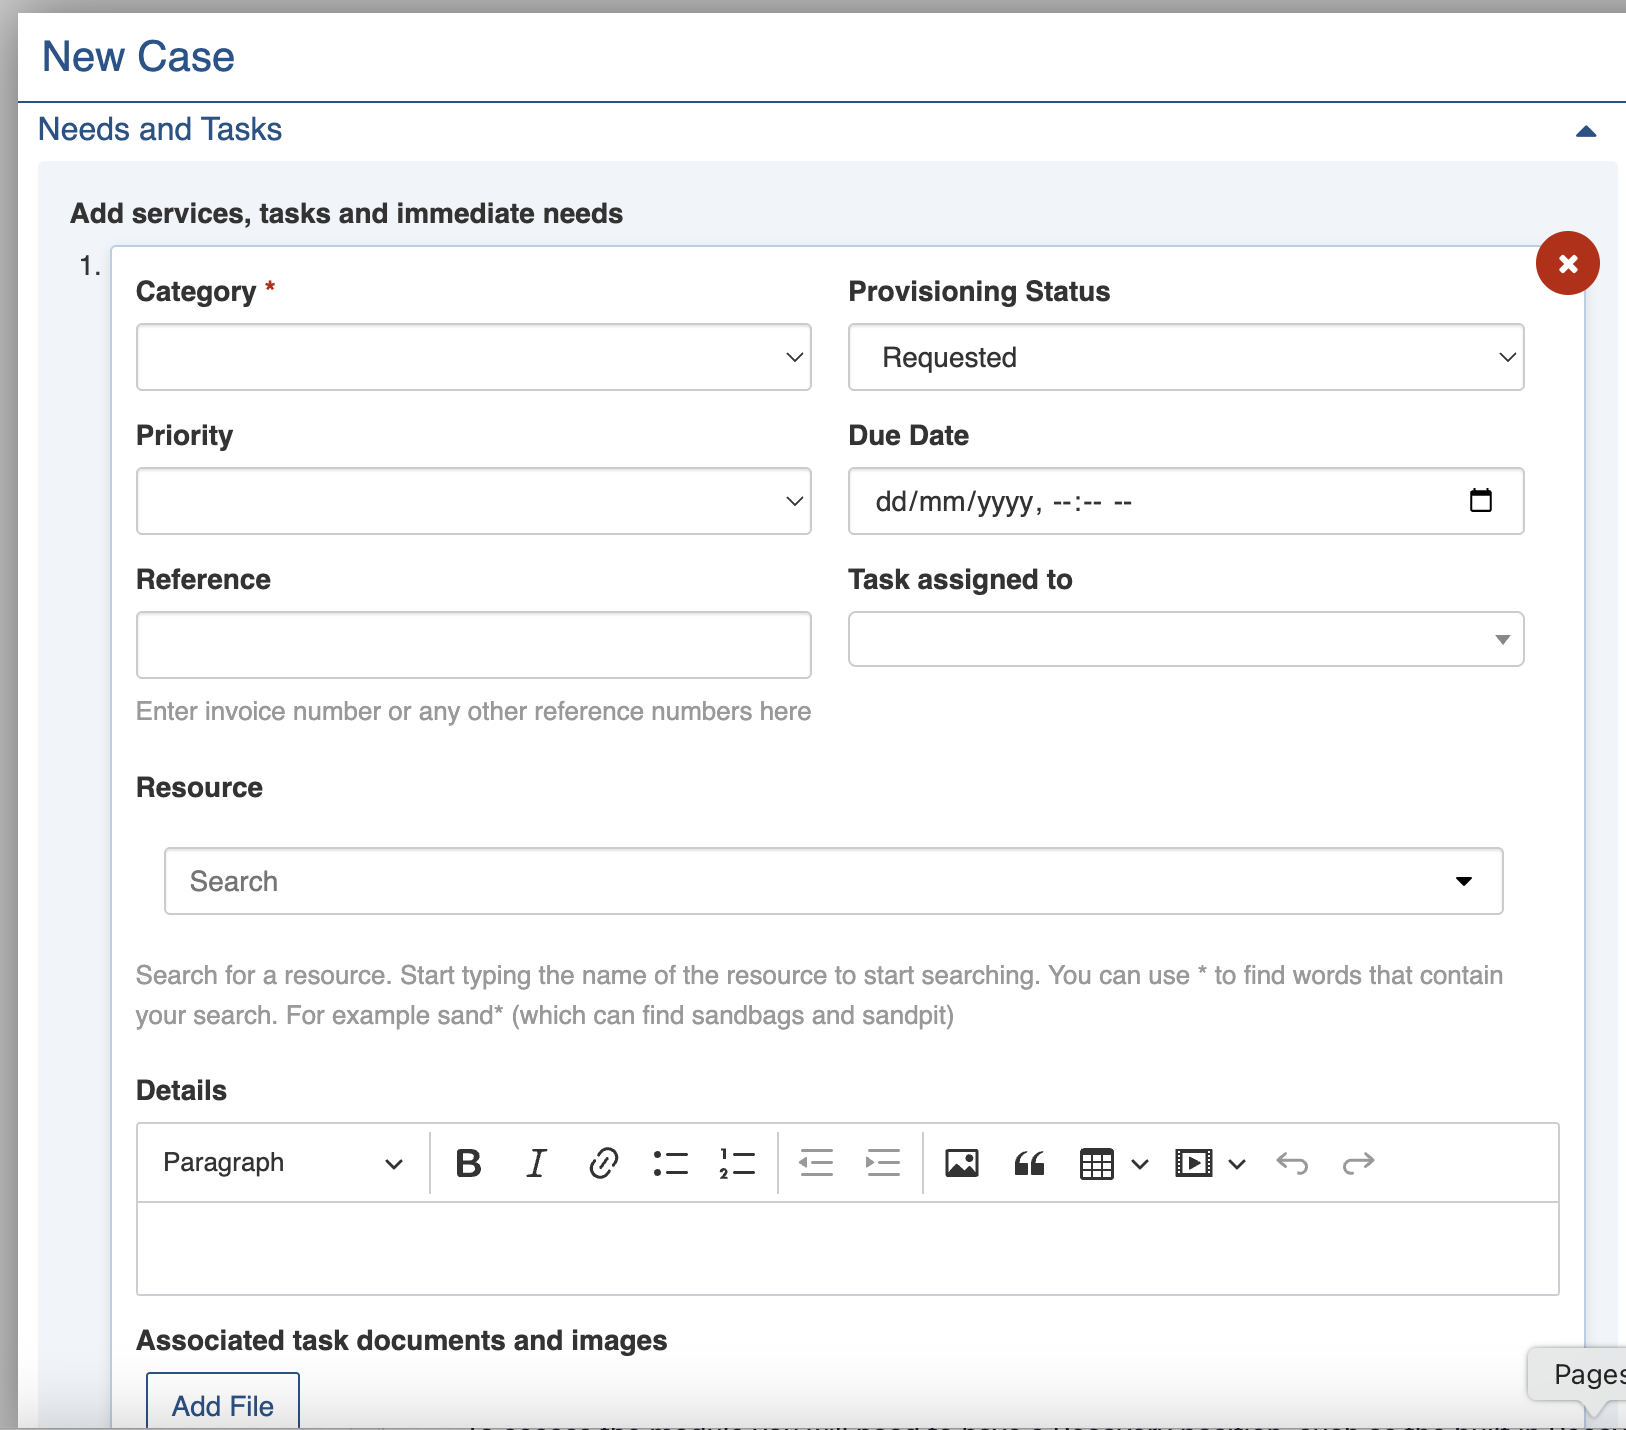Image resolution: width=1626 pixels, height=1430 pixels.
Task: Increase indent in Details editor
Action: coord(883,1163)
